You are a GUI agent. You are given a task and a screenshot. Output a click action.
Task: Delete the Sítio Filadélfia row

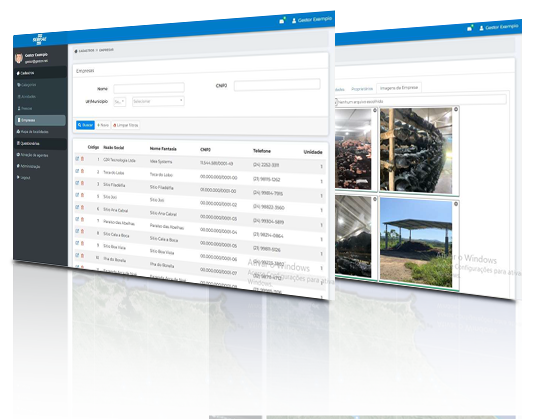tap(82, 183)
